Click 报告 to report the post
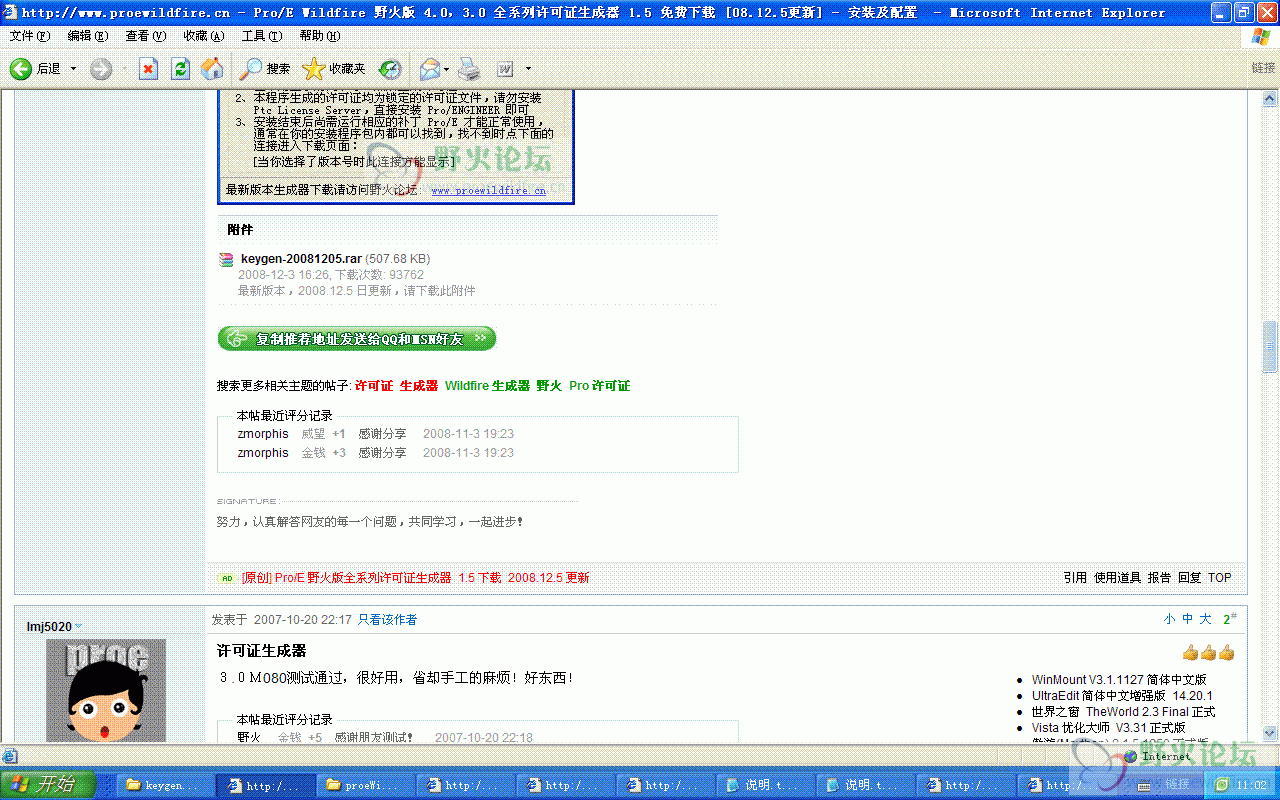This screenshot has height=800, width=1280. point(1159,578)
